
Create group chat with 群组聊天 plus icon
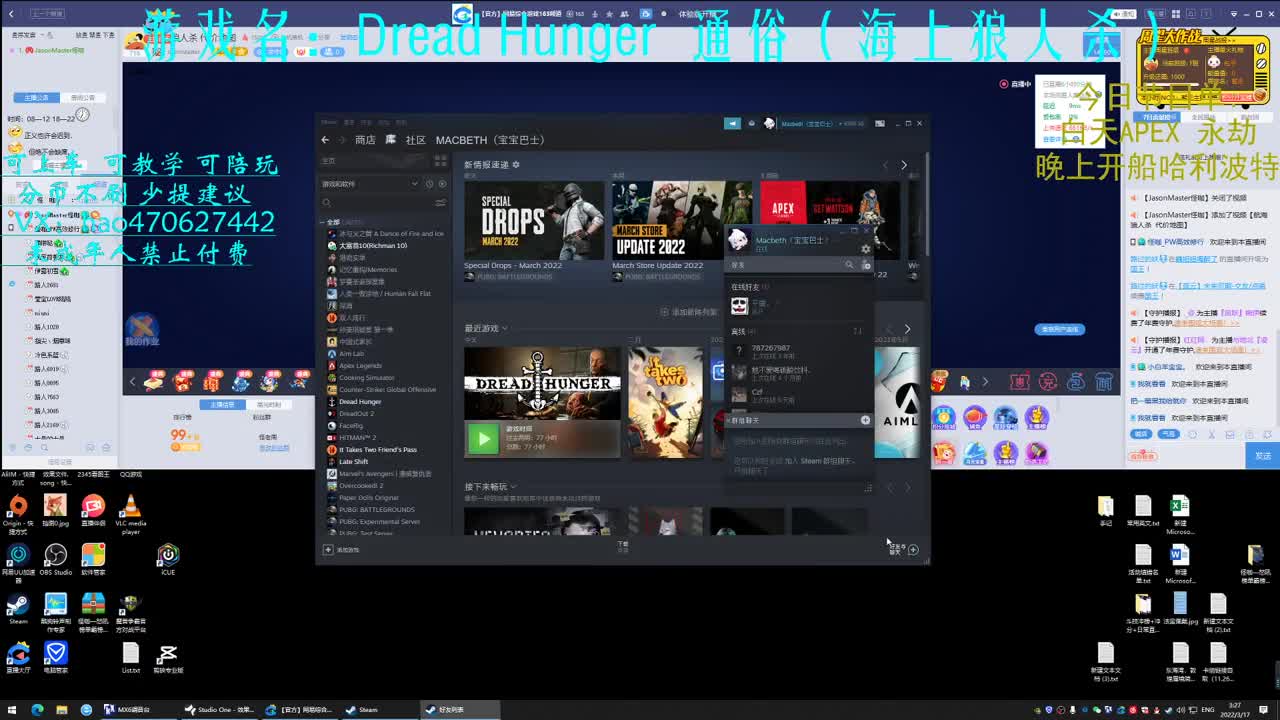pyautogui.click(x=865, y=420)
